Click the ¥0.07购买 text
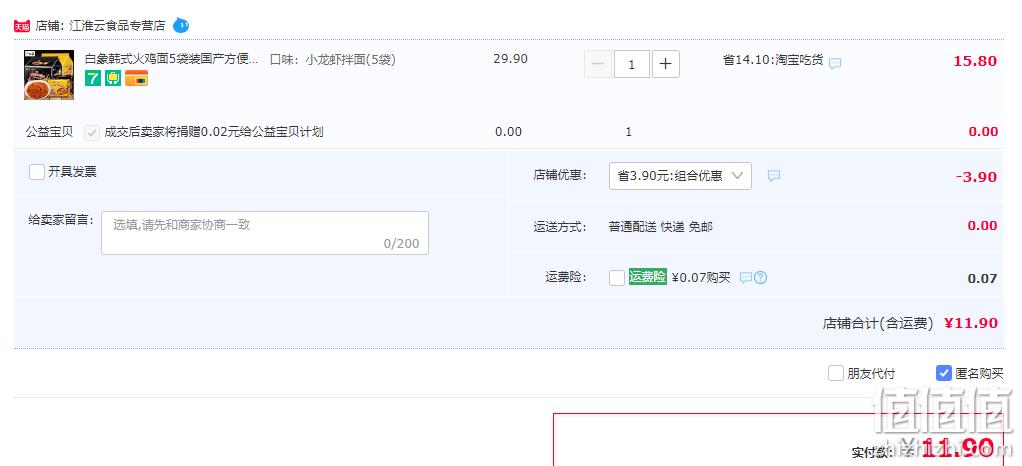Screen dimensions: 1022x466 [701, 277]
